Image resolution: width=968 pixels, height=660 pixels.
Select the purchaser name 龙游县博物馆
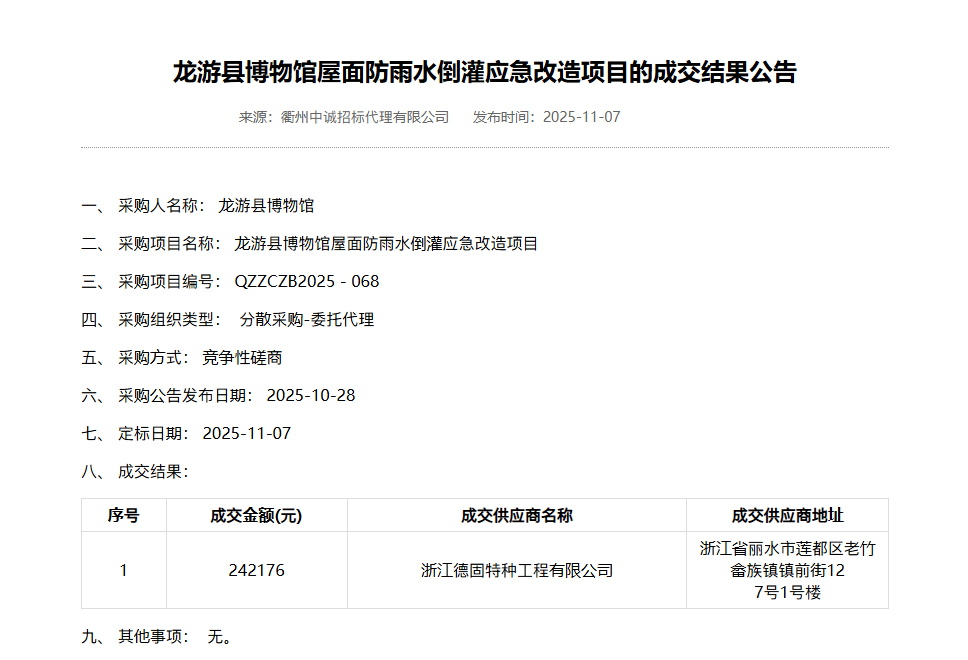266,206
